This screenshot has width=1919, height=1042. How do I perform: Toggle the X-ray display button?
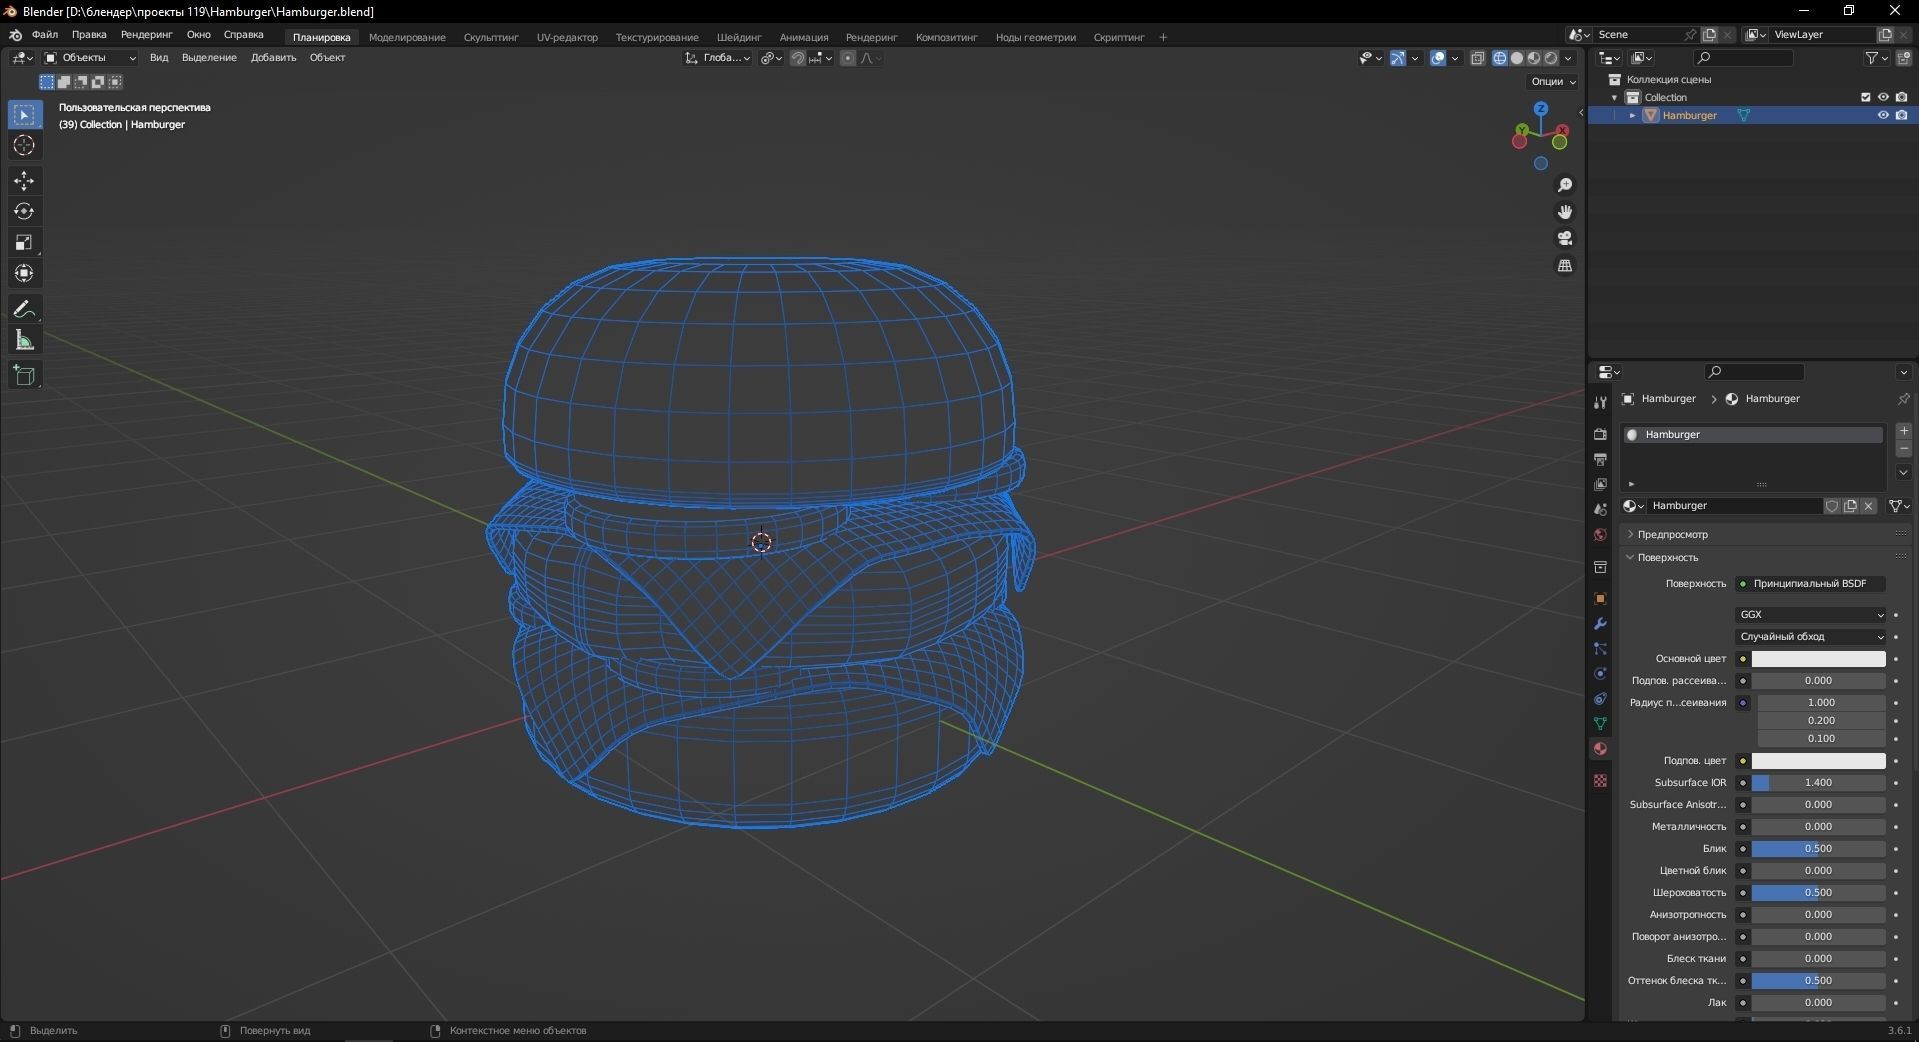click(1478, 58)
